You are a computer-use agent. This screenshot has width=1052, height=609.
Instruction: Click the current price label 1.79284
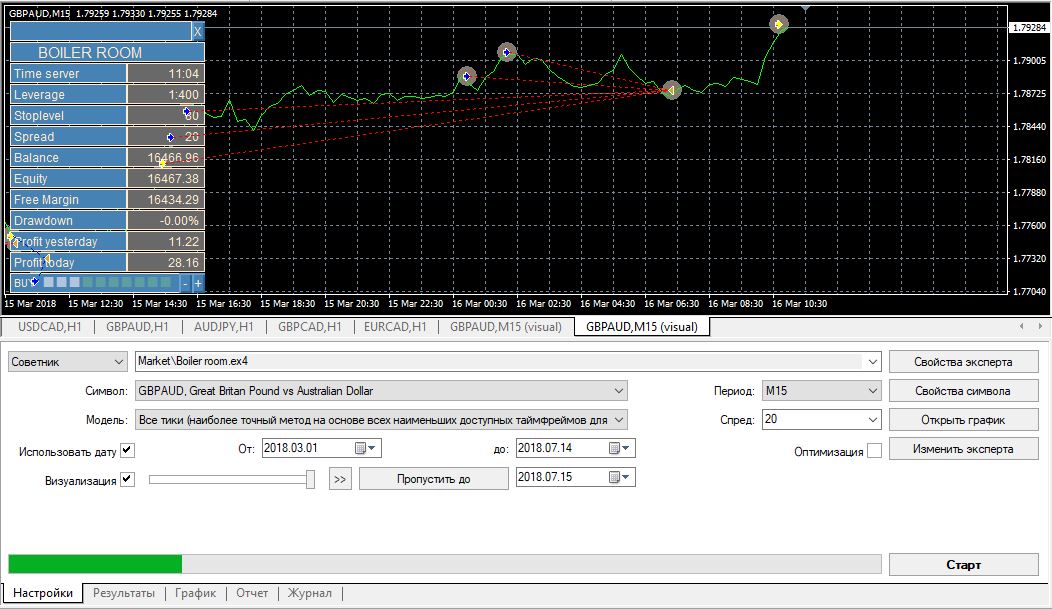(x=1029, y=27)
